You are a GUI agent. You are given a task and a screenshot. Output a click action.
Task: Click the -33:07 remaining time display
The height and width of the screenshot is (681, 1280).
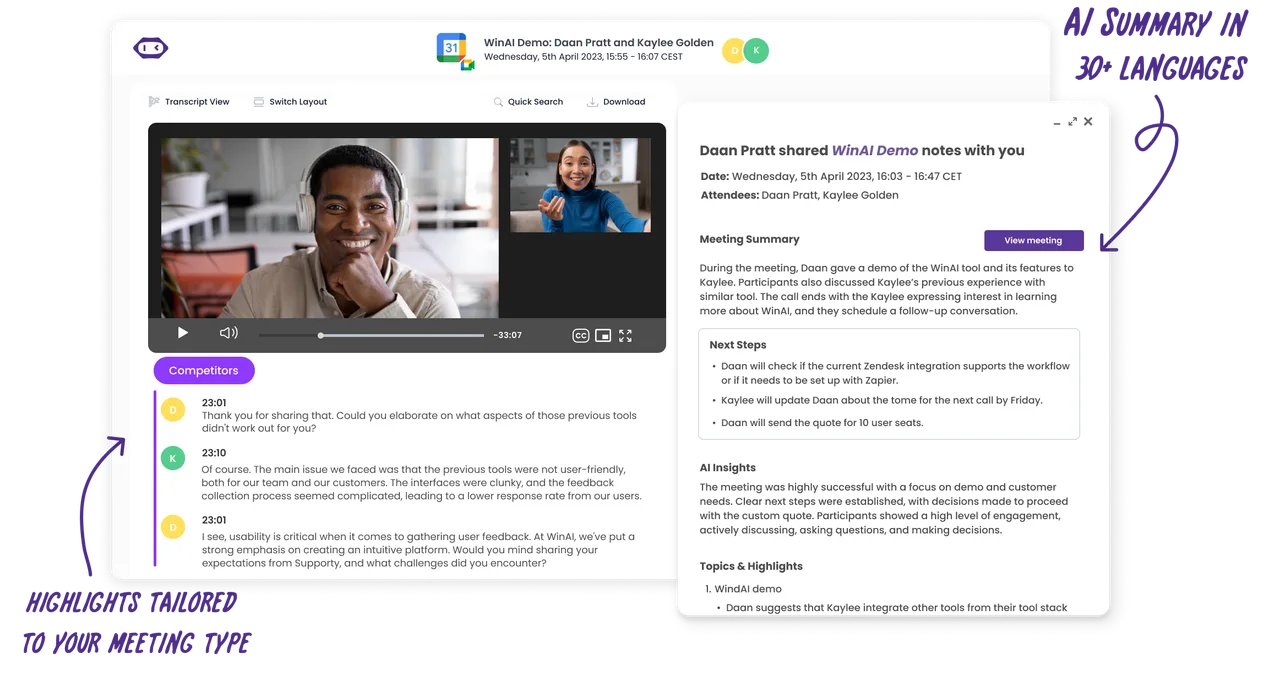(508, 335)
